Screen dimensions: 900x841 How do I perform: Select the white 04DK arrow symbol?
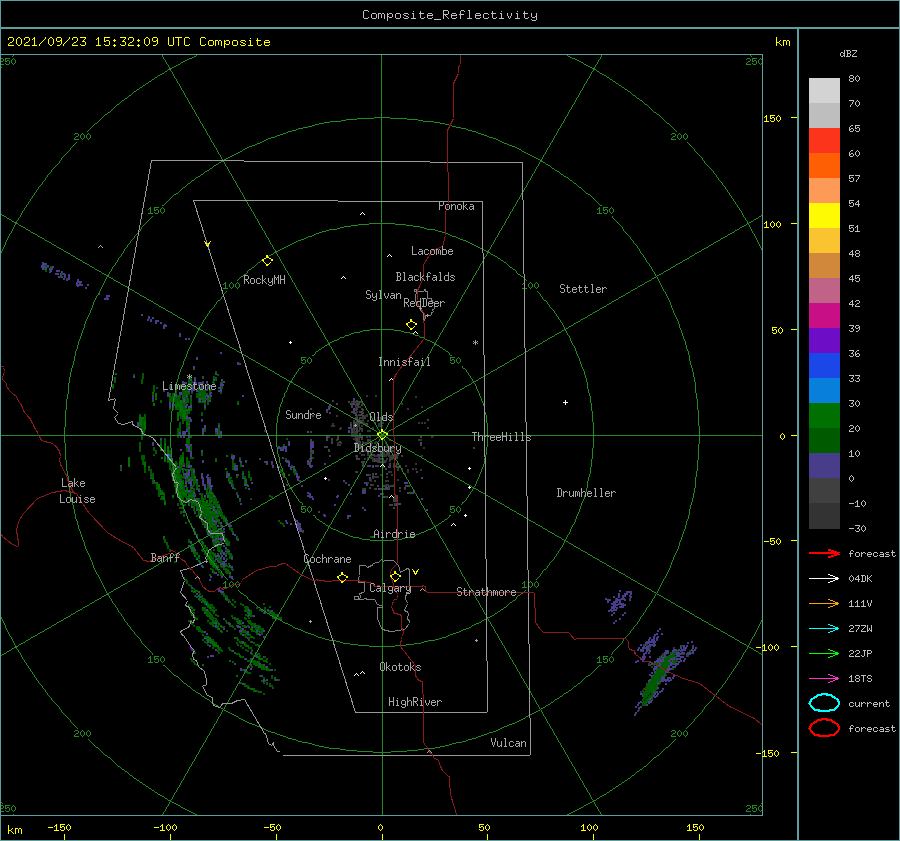[x=824, y=579]
